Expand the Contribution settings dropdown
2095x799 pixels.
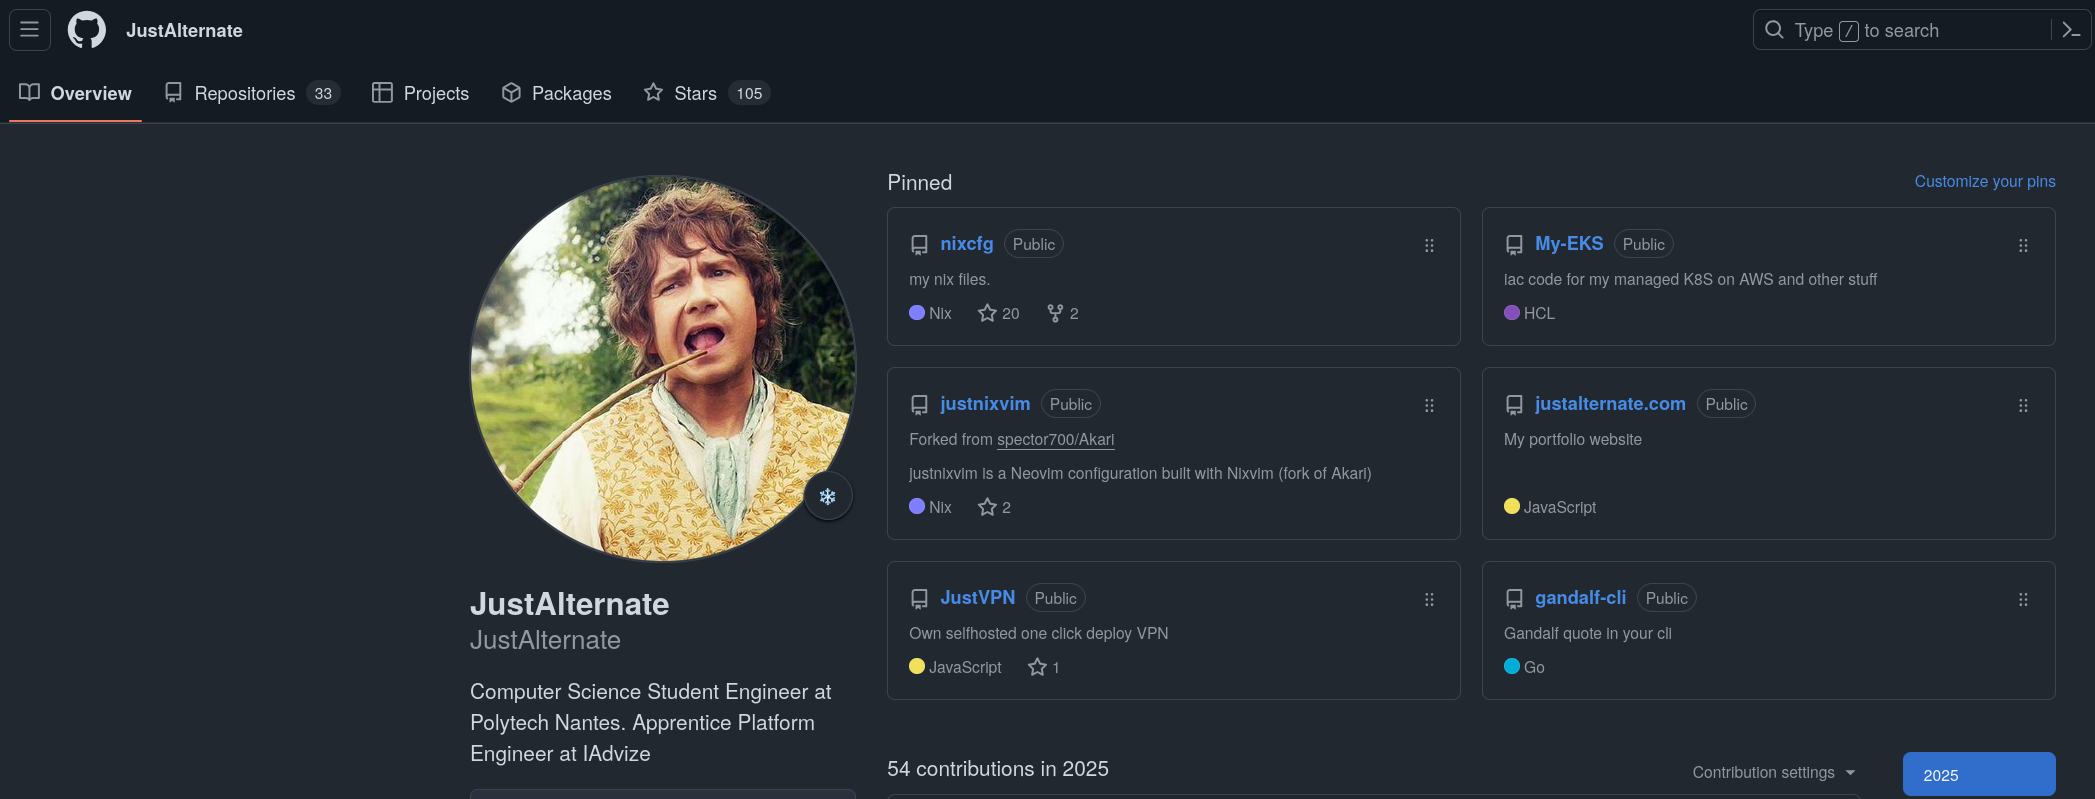(1773, 772)
